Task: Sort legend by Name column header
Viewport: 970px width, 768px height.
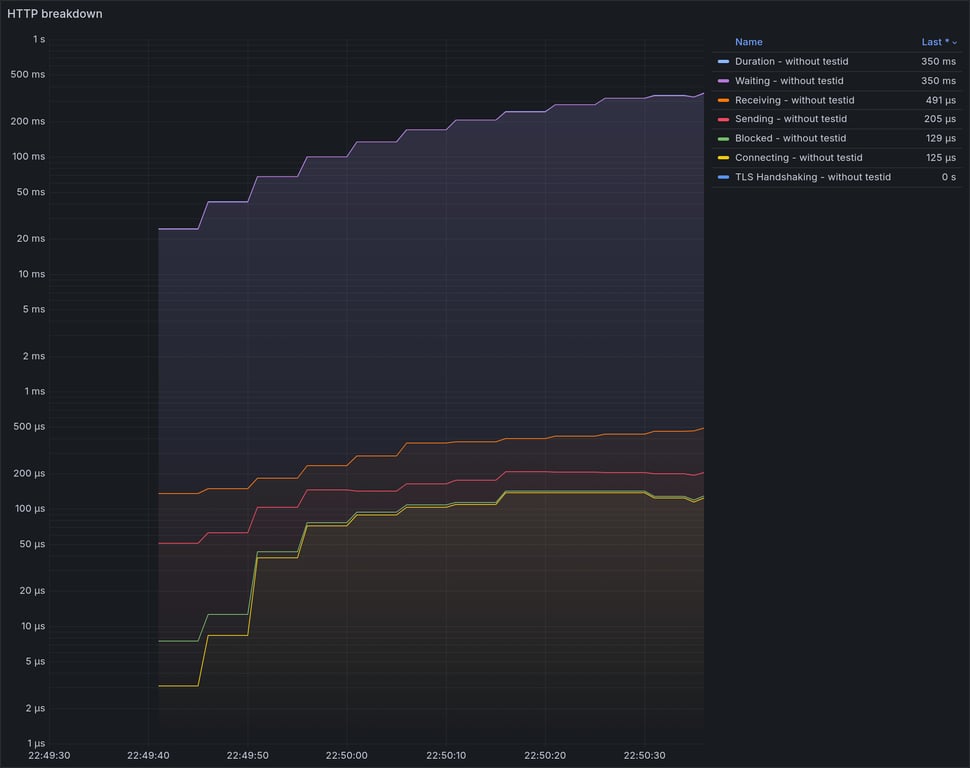Action: (x=749, y=42)
